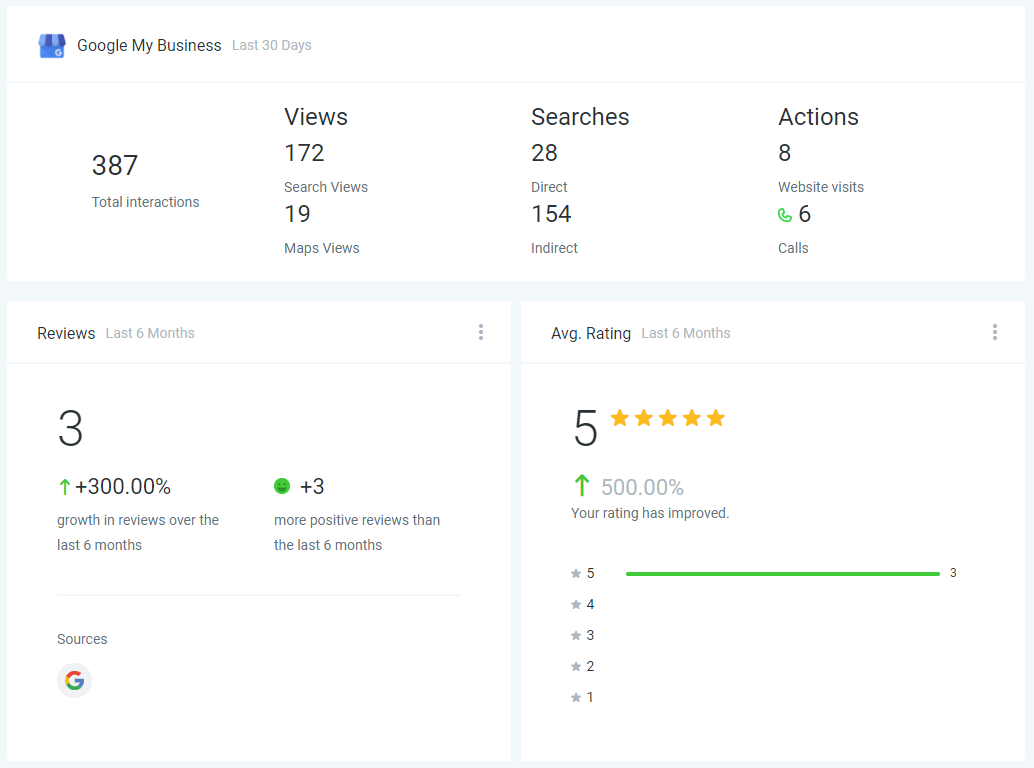Click the green phone Calls icon

tap(785, 215)
